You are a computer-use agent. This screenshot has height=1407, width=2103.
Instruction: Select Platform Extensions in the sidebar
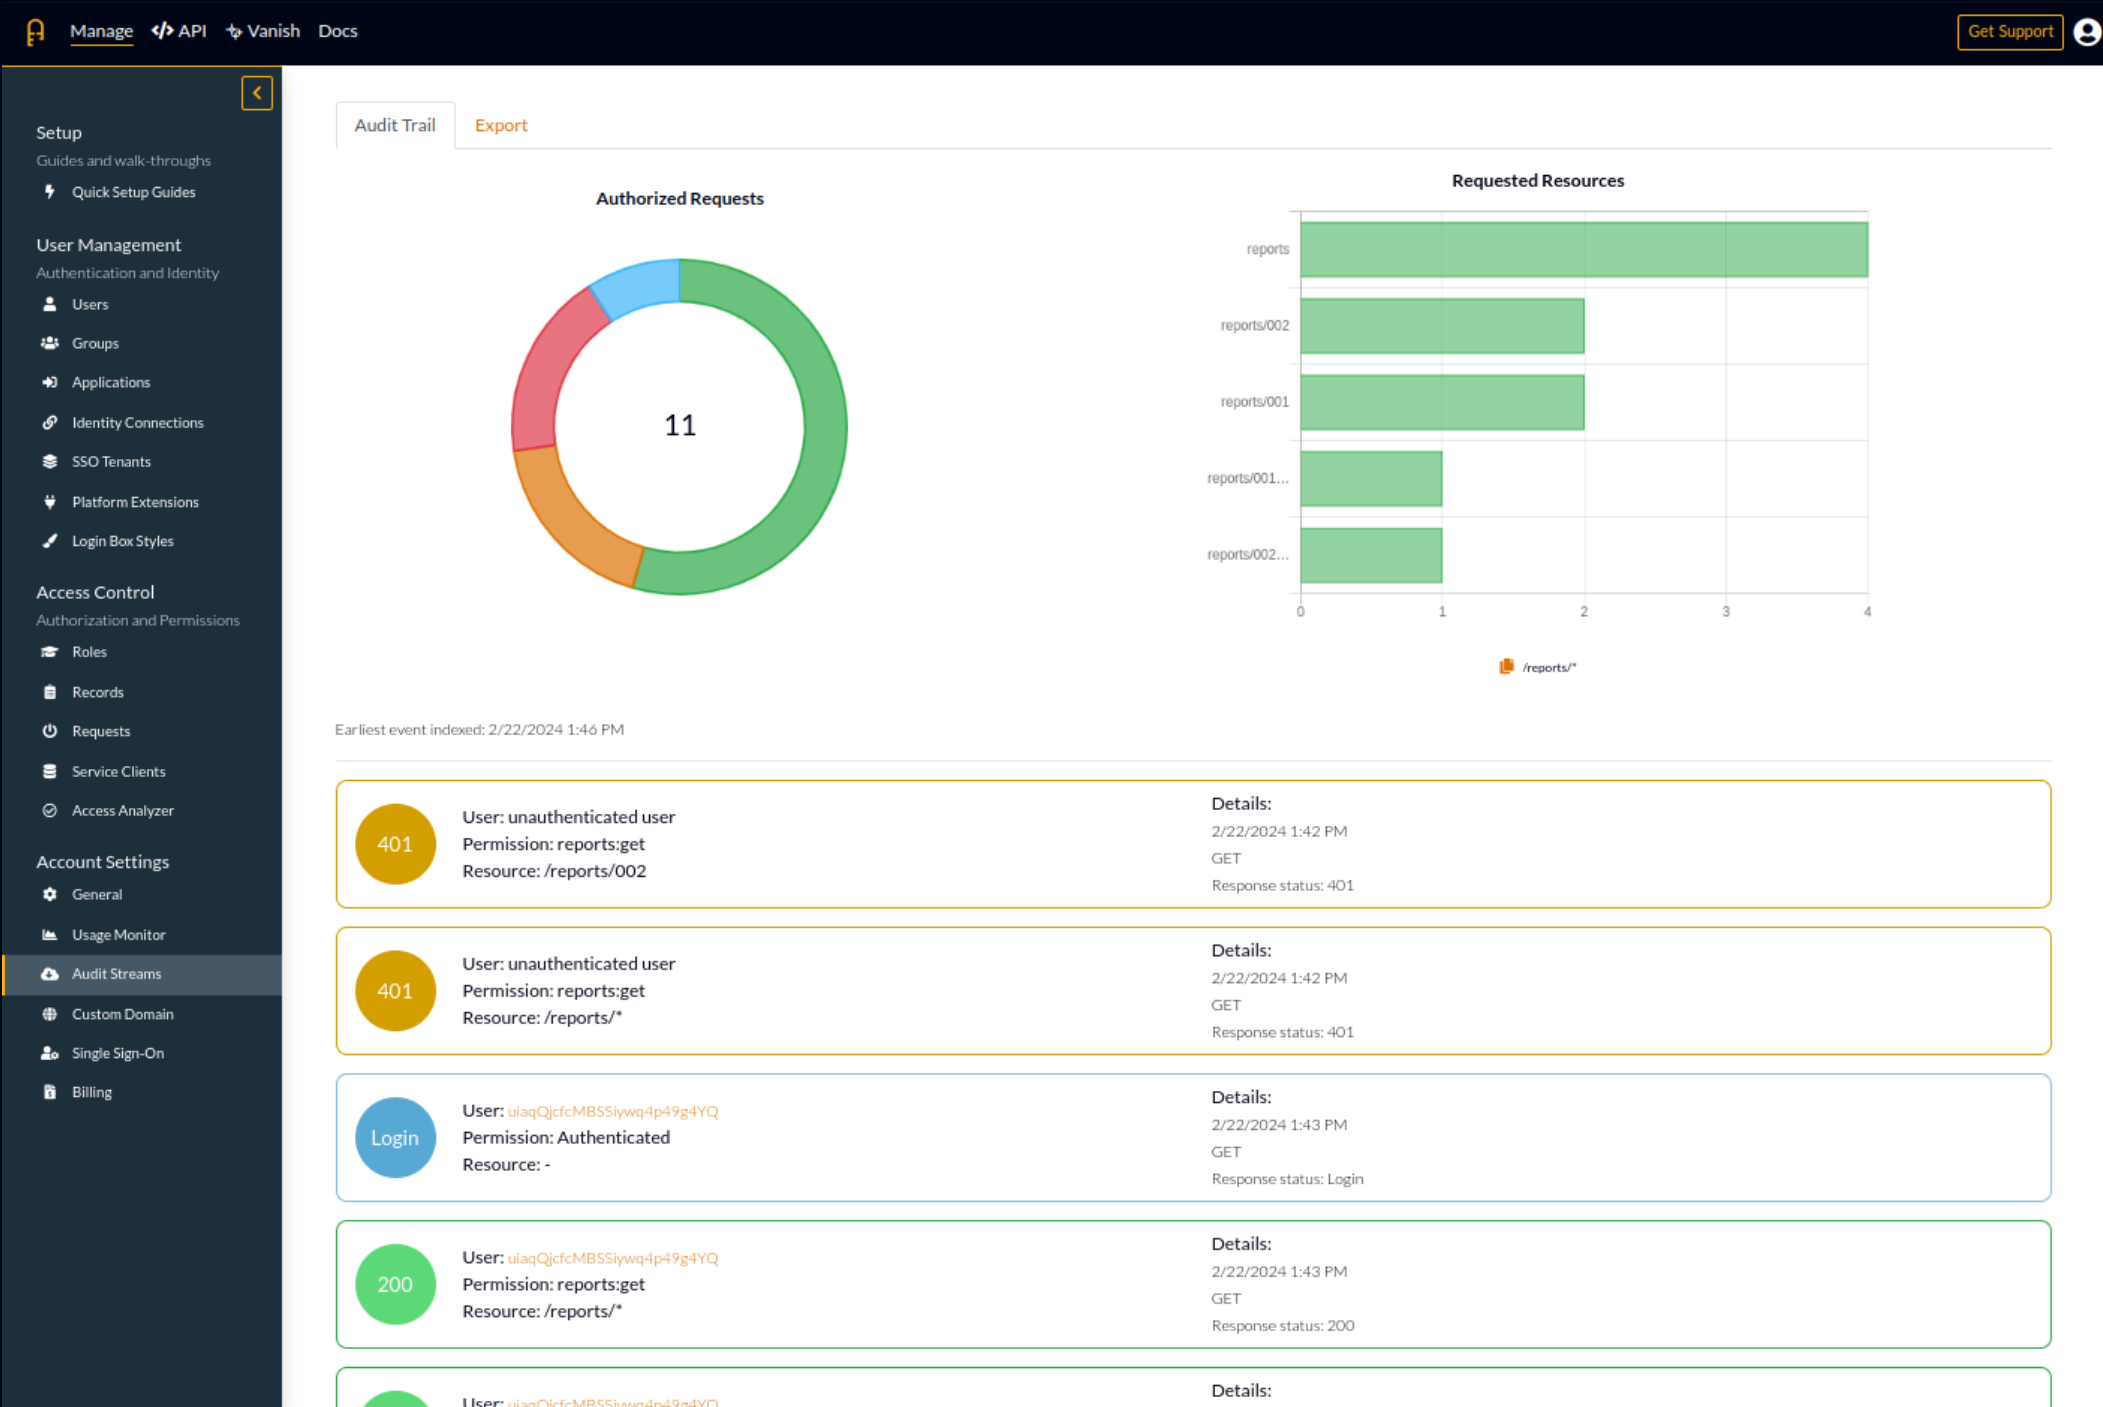point(134,501)
